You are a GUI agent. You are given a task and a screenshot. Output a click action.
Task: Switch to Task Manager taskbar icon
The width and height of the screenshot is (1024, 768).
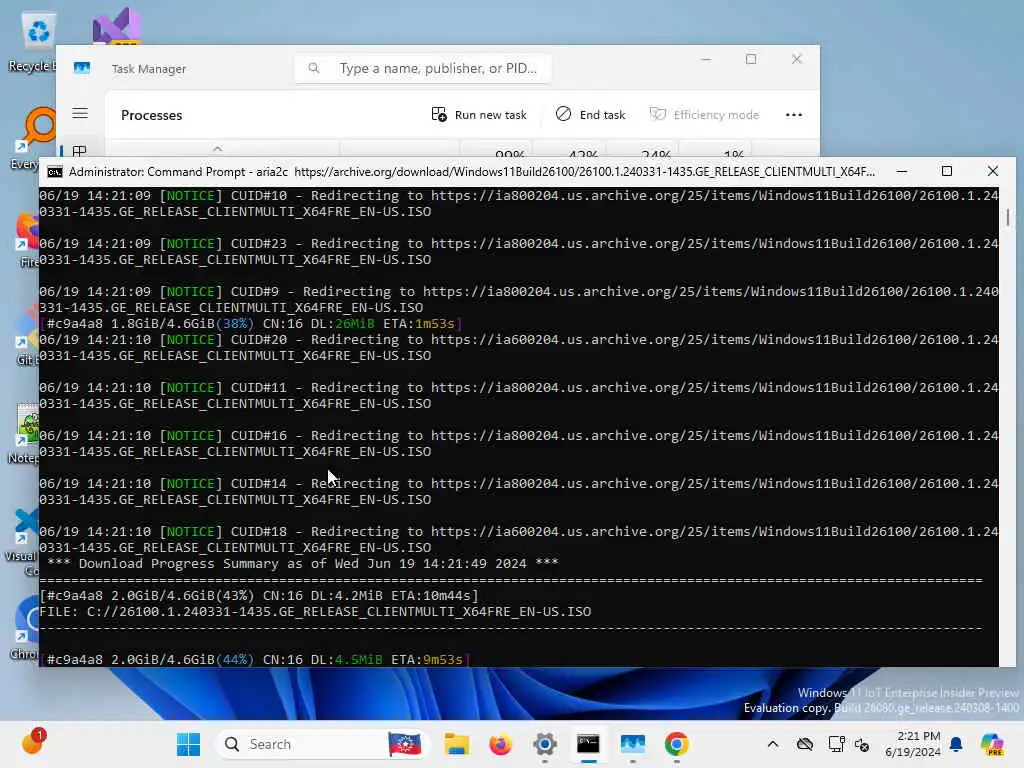pyautogui.click(x=632, y=744)
